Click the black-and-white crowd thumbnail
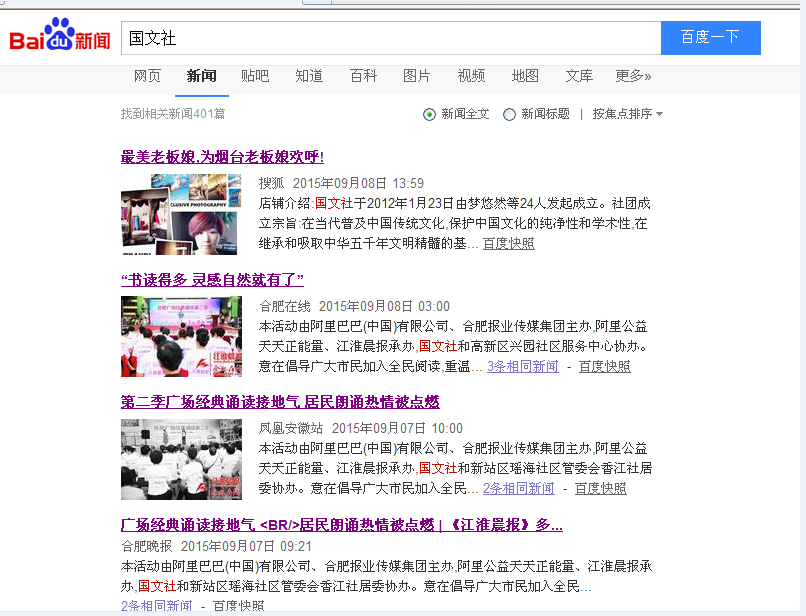806x616 pixels. pyautogui.click(x=181, y=459)
